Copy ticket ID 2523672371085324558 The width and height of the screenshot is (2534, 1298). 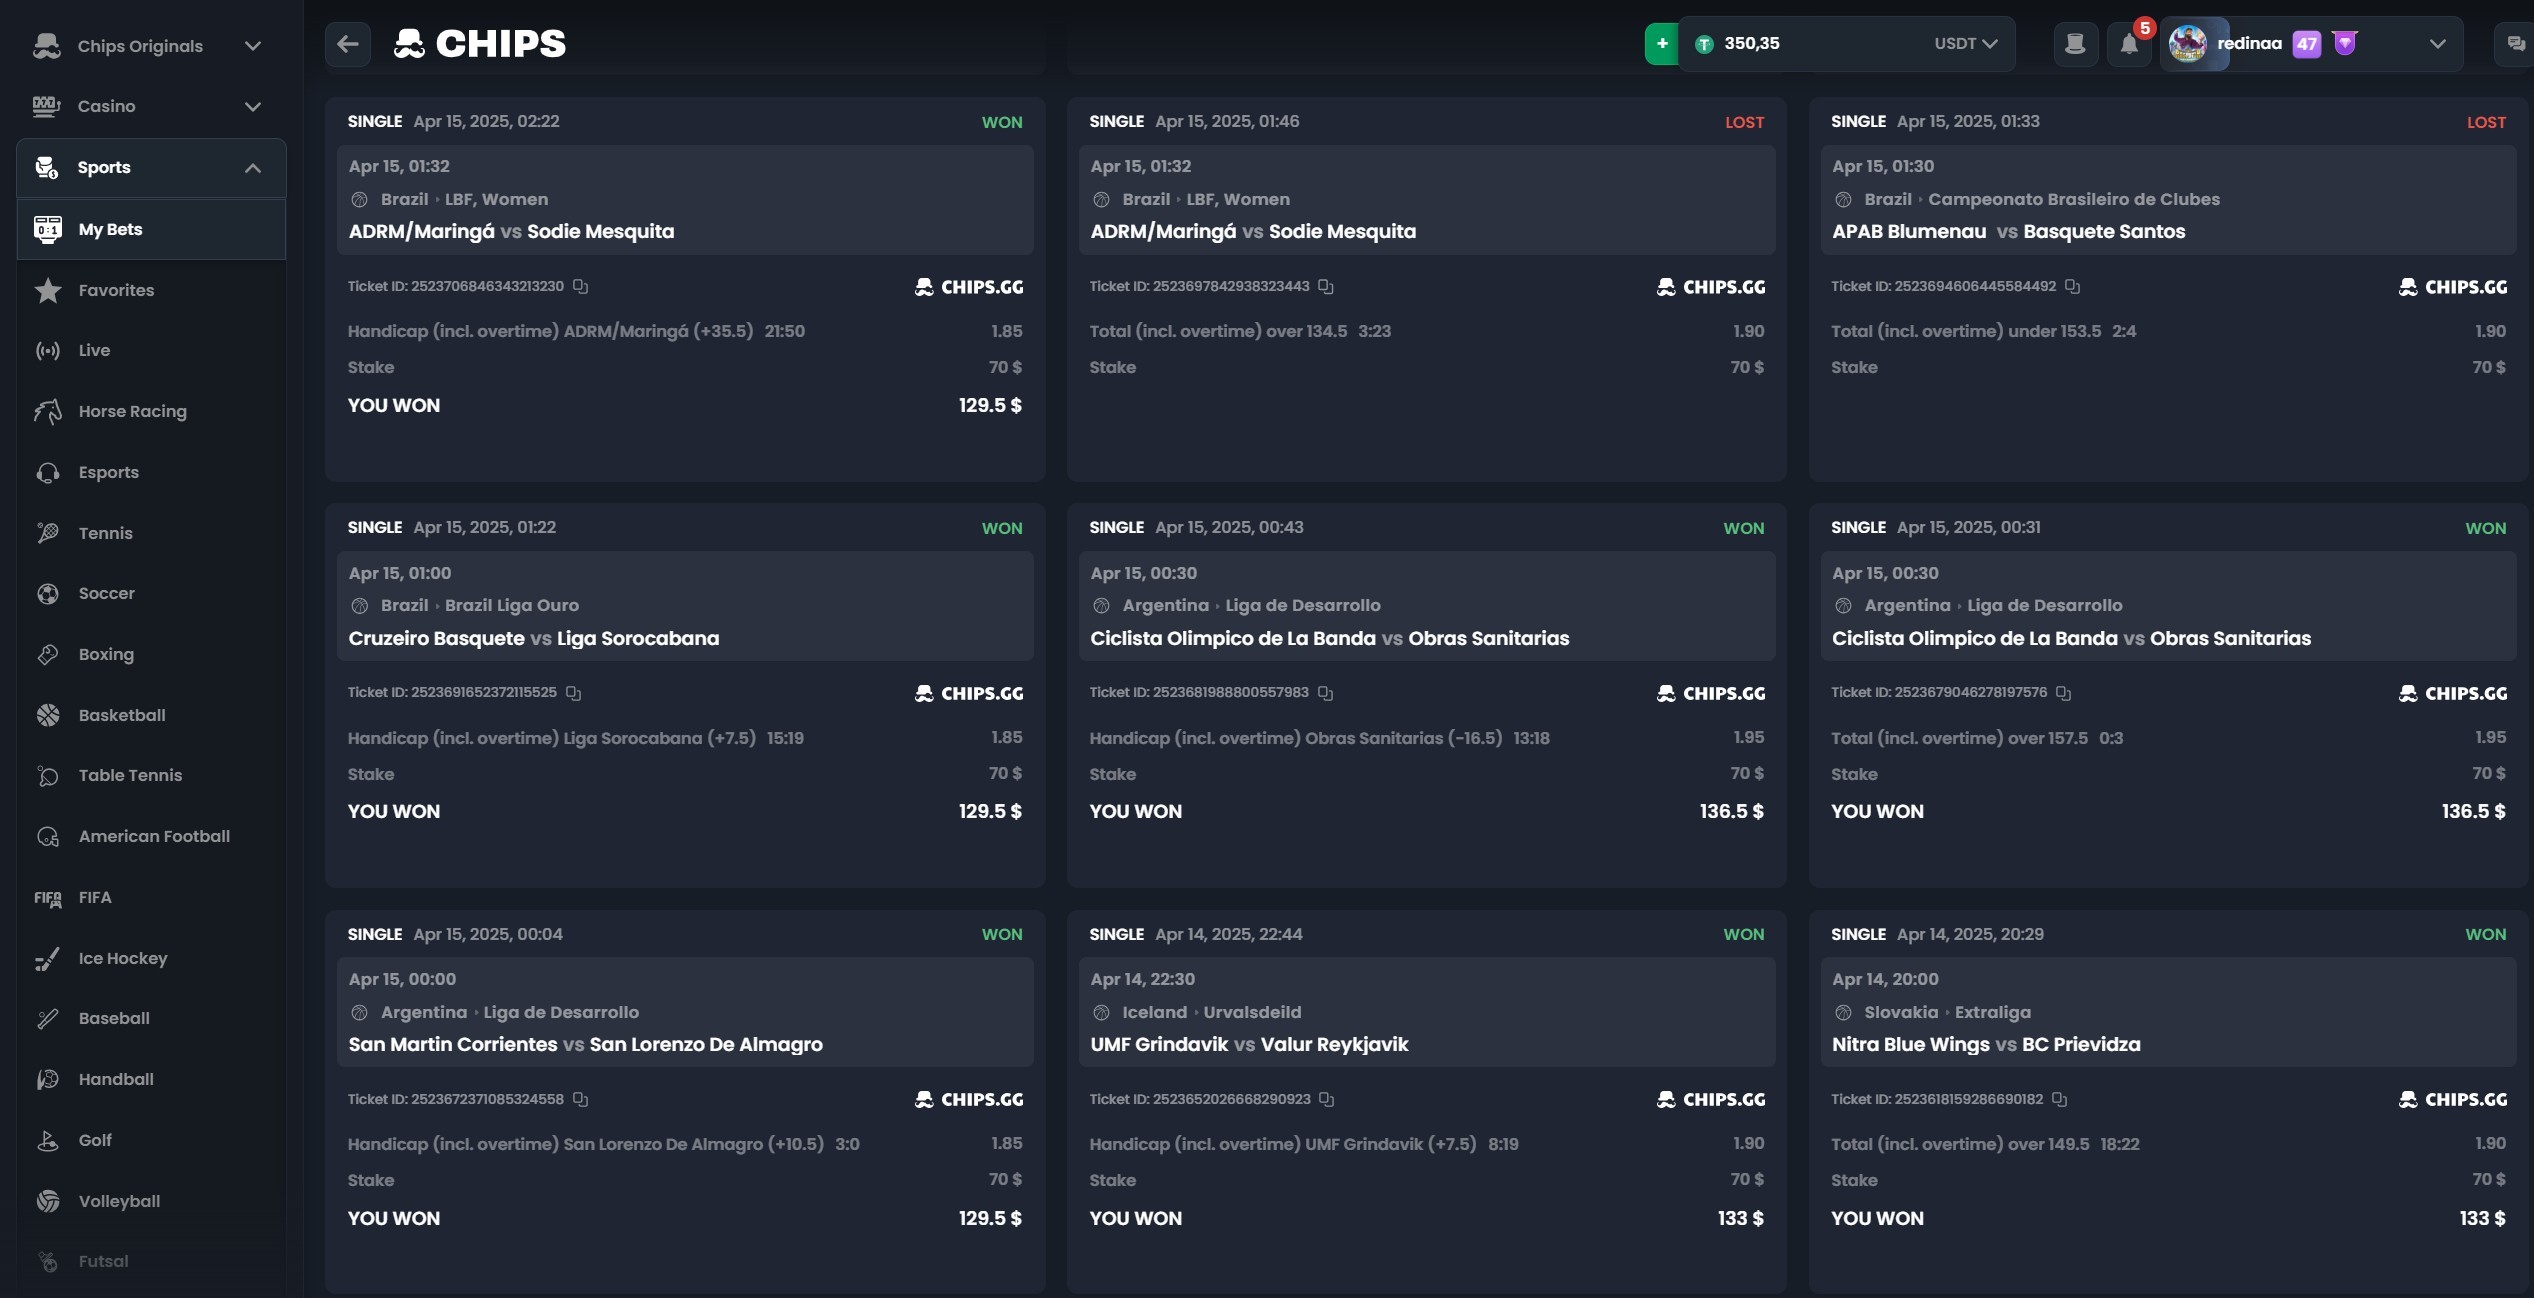pyautogui.click(x=581, y=1100)
